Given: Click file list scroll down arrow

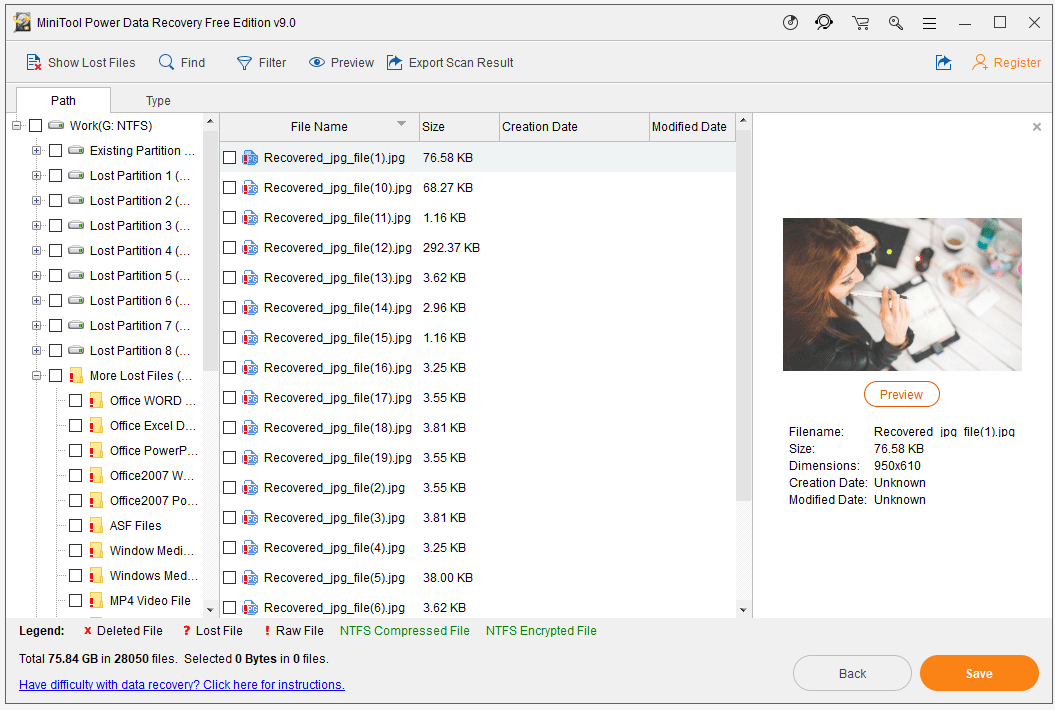Looking at the screenshot, I should (x=743, y=610).
